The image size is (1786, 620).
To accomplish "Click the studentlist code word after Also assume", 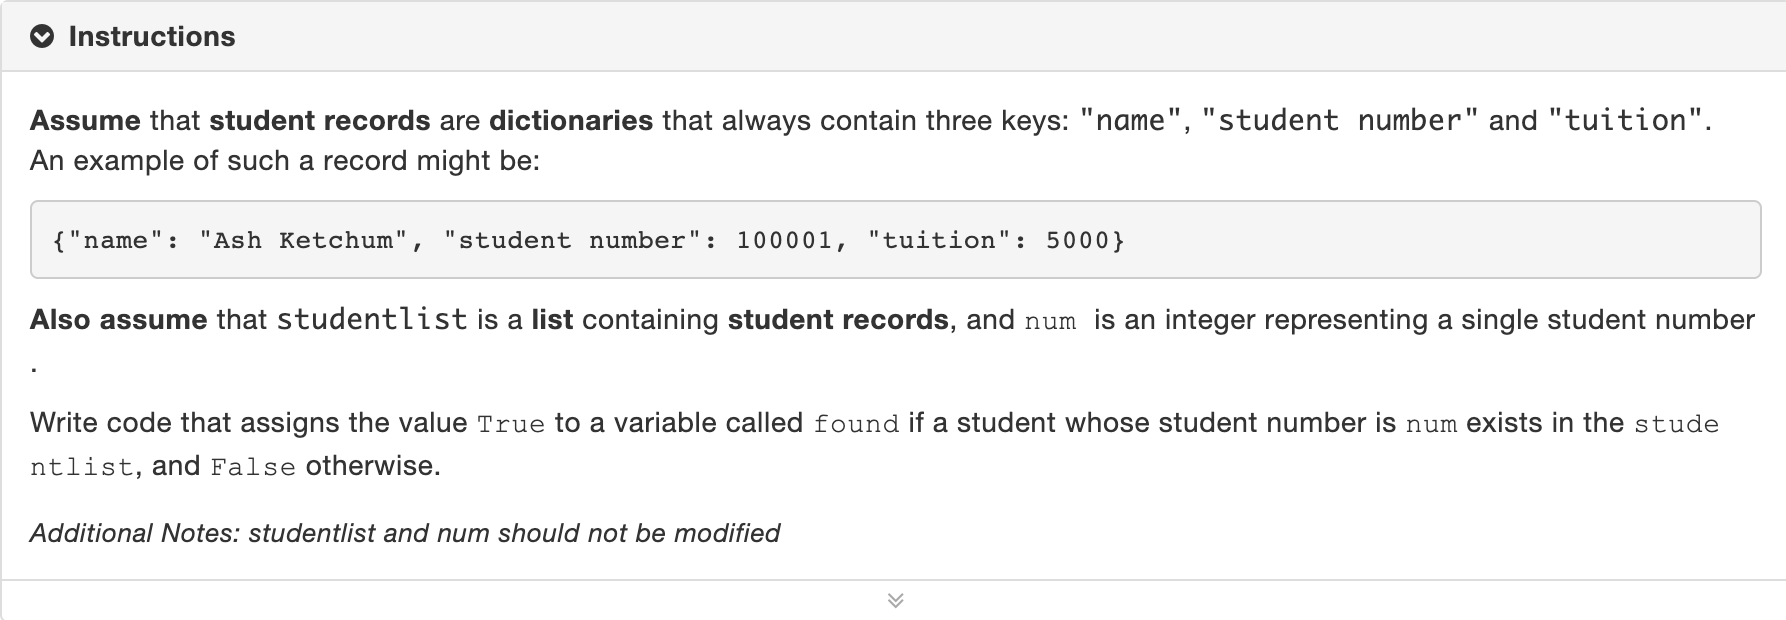I will 371,320.
